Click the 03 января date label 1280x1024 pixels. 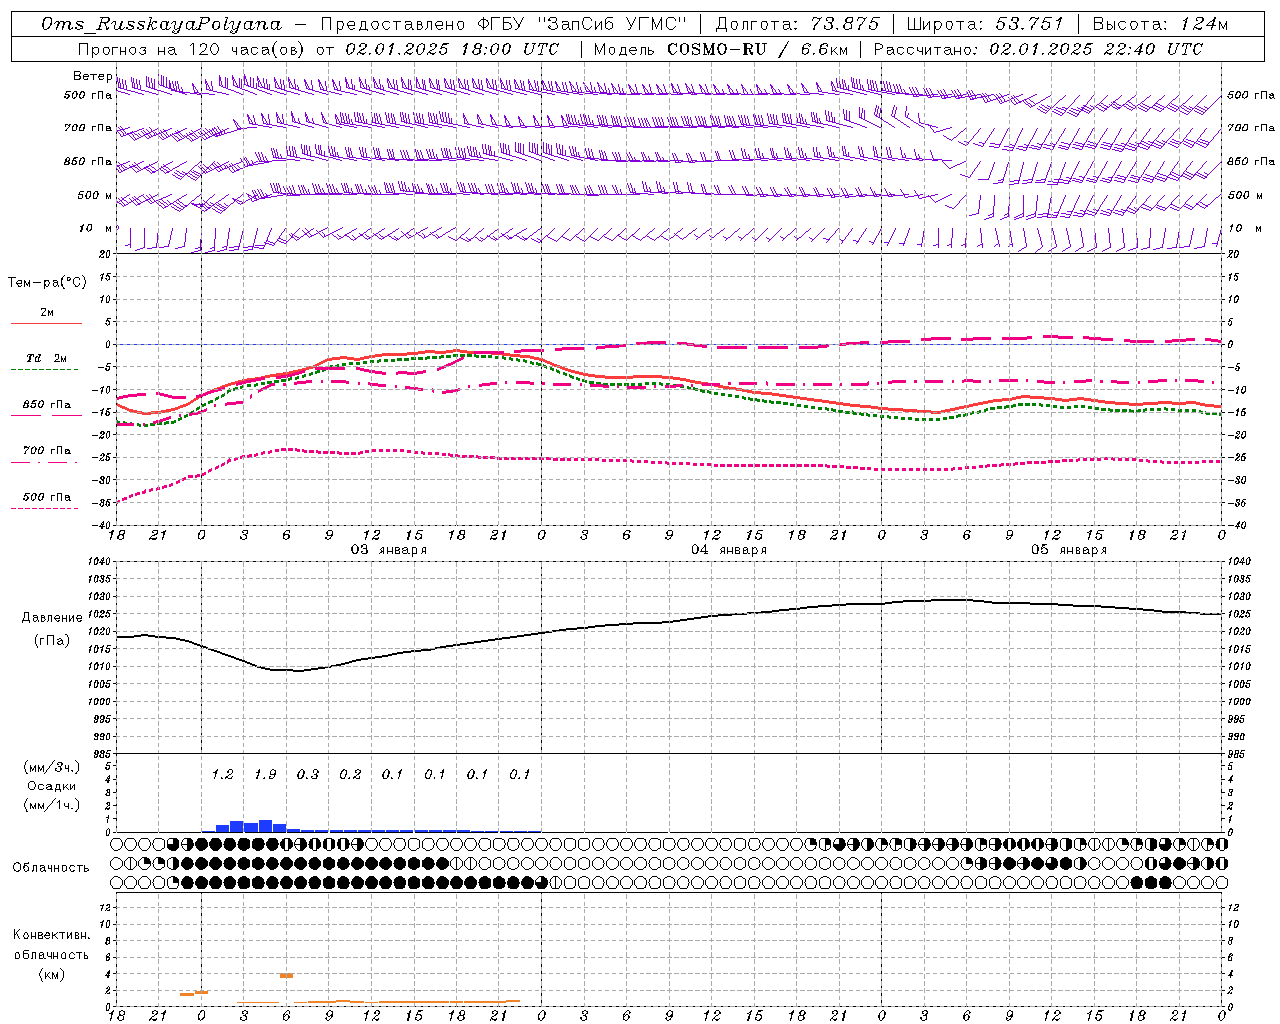click(388, 550)
